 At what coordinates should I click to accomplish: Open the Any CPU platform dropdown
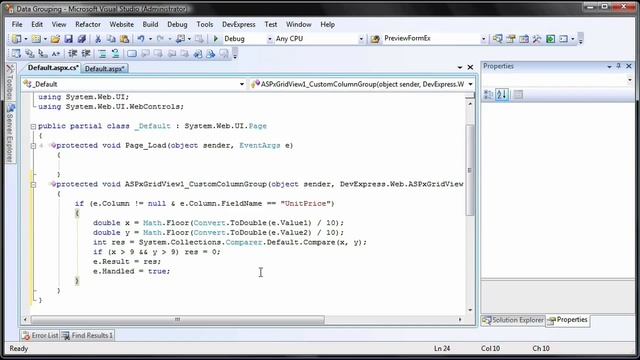[361, 39]
